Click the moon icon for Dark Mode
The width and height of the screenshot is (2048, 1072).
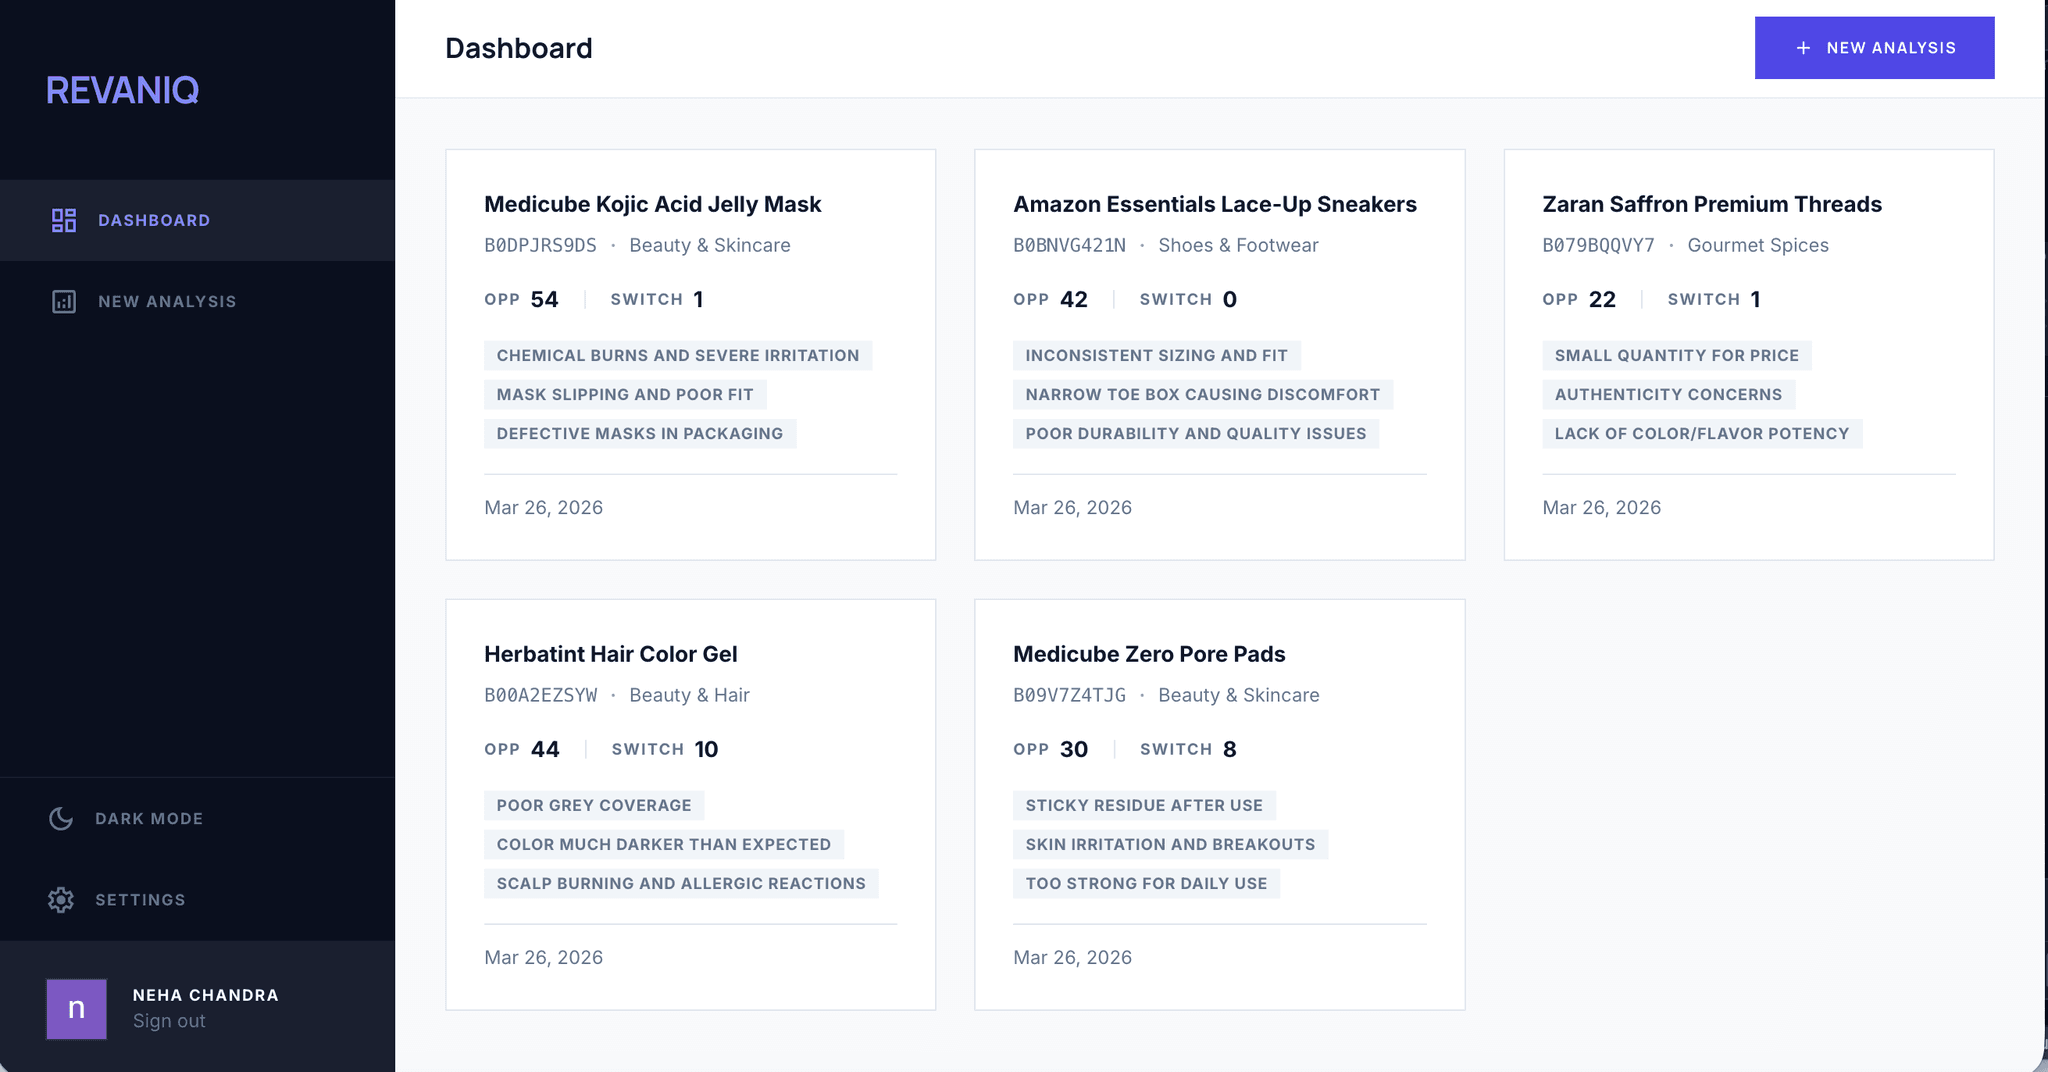click(61, 818)
